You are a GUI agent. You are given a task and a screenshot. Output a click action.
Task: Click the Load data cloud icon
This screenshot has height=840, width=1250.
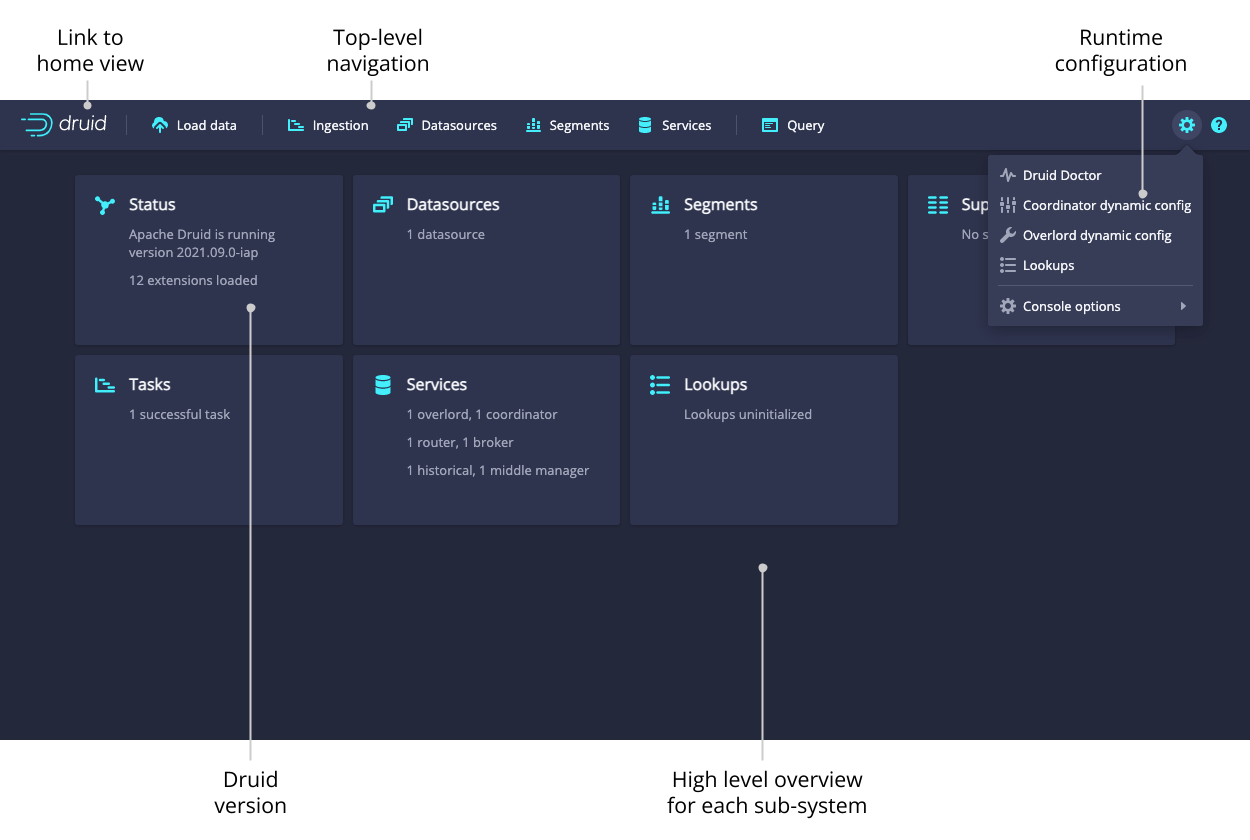tap(160, 125)
